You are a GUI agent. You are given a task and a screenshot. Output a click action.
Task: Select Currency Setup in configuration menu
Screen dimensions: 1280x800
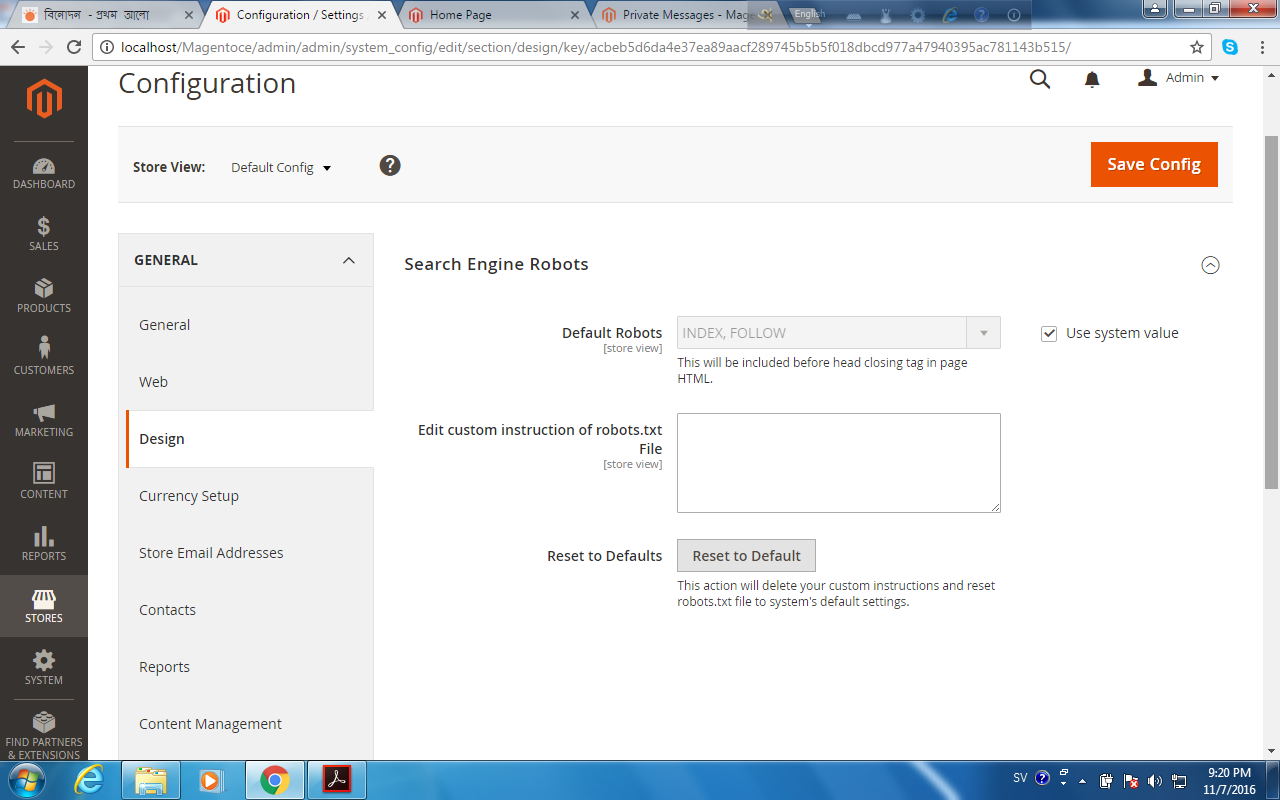[x=189, y=495]
